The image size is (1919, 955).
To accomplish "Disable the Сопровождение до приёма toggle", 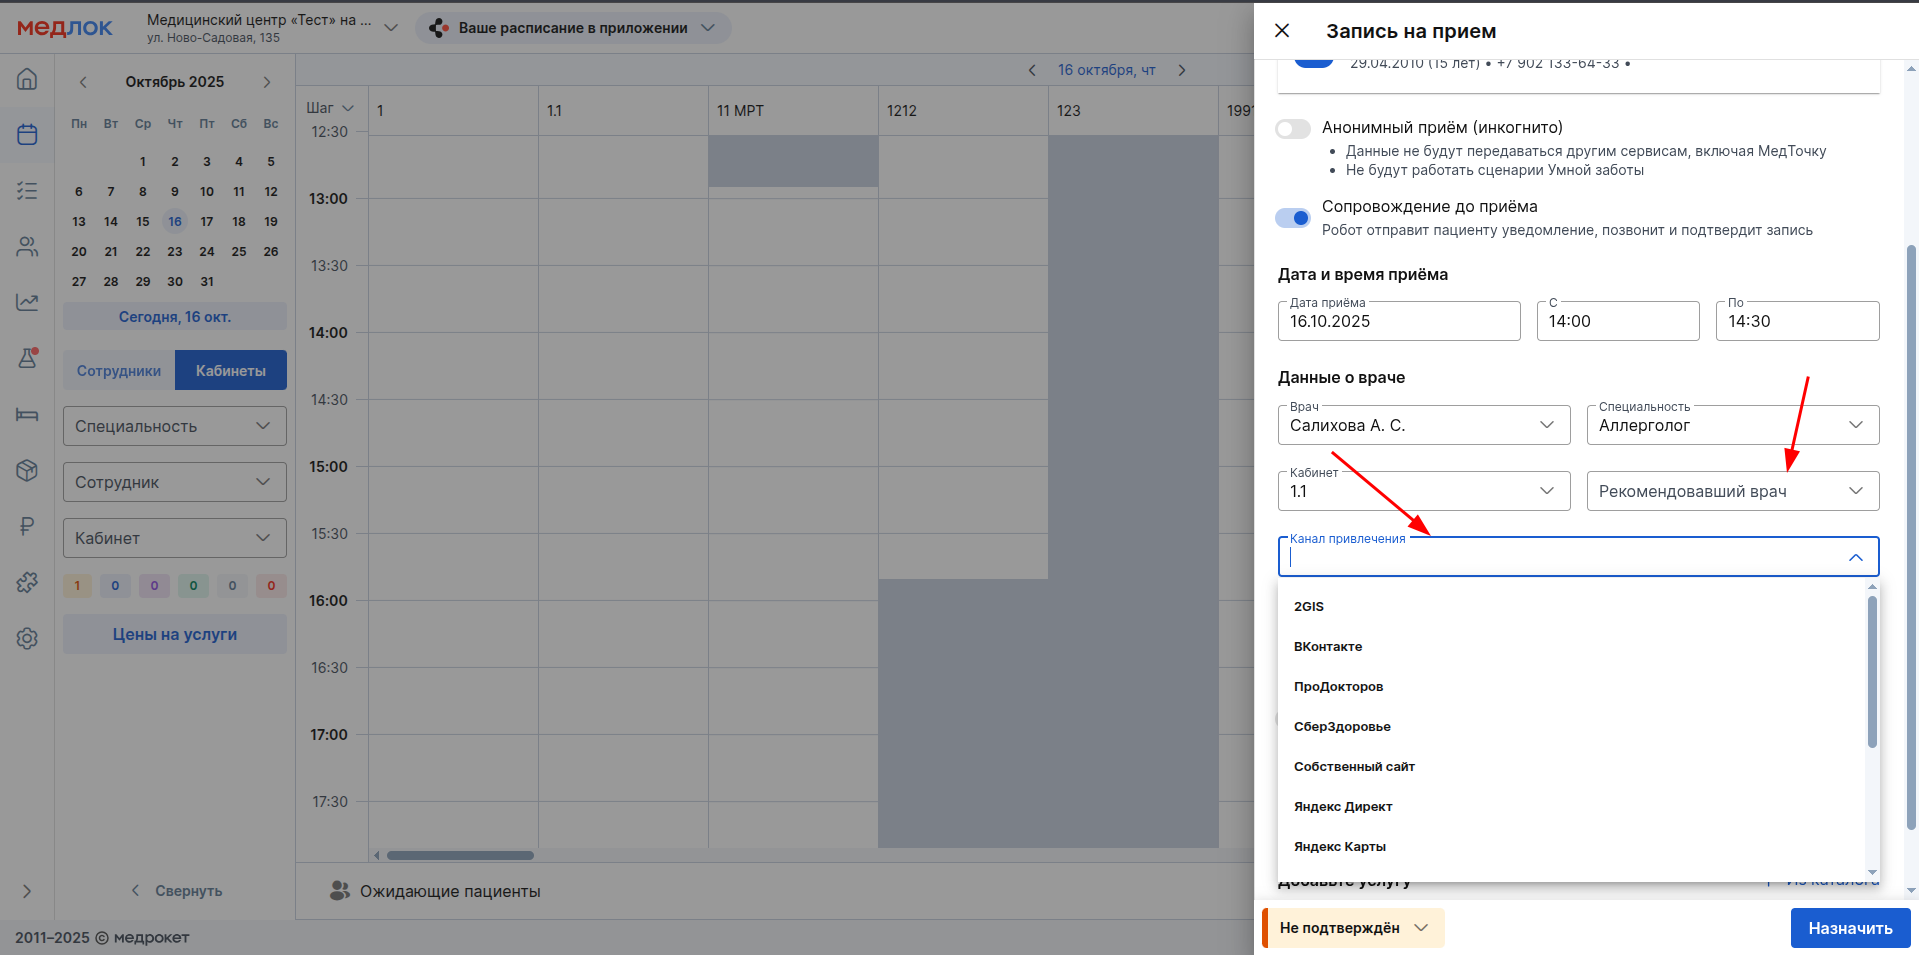I will [1293, 218].
